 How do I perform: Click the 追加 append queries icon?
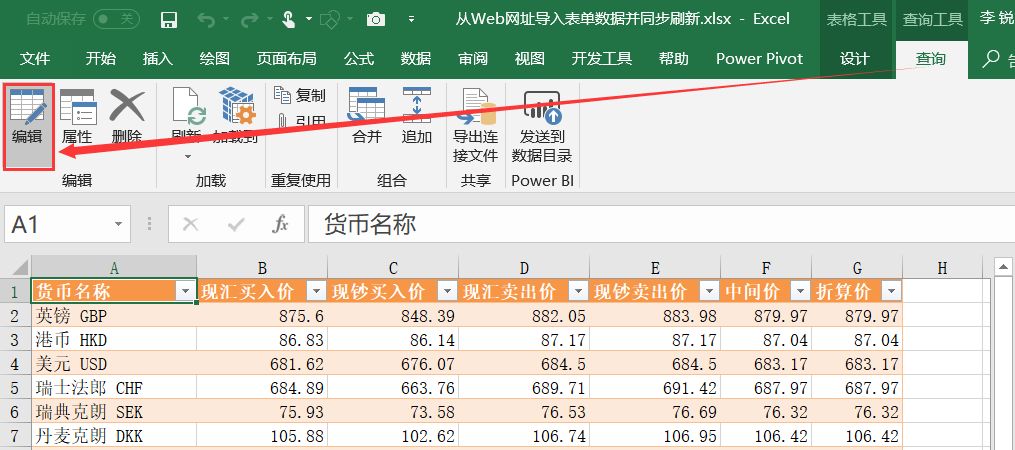[x=417, y=105]
